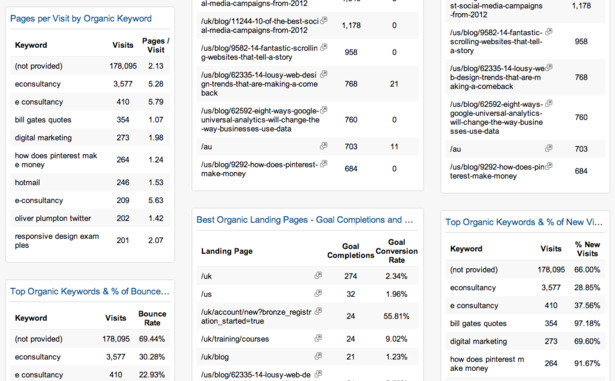The height and width of the screenshot is (381, 615).
Task: Open Pages per Visit by Organic Keyword widget title
Action: coord(81,18)
